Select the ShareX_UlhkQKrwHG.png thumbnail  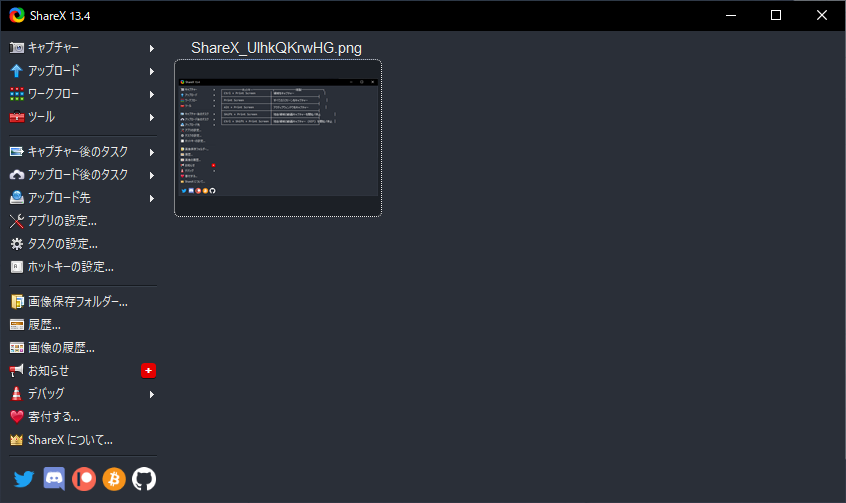278,138
